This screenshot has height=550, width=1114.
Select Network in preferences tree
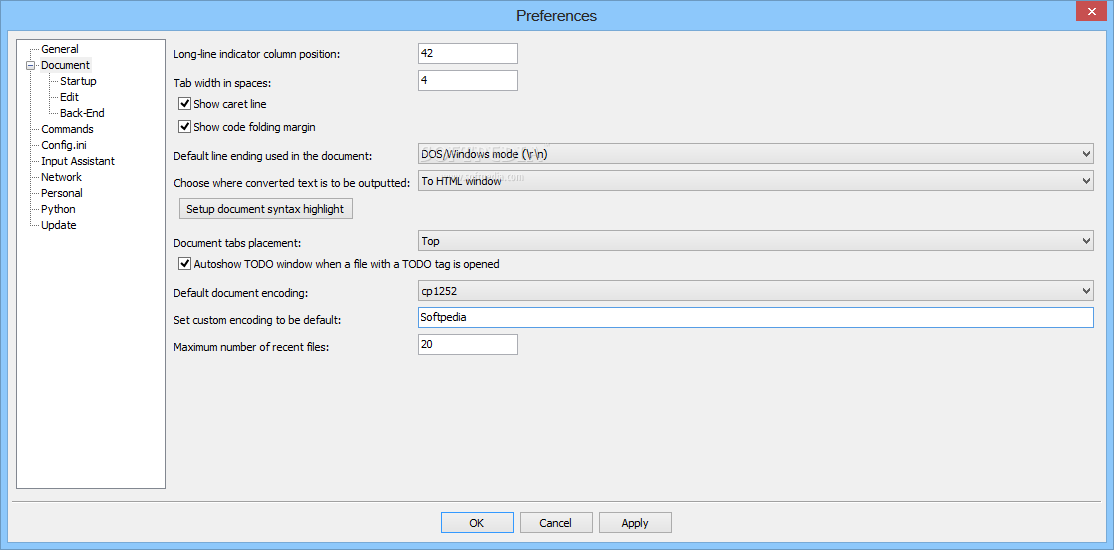point(61,177)
